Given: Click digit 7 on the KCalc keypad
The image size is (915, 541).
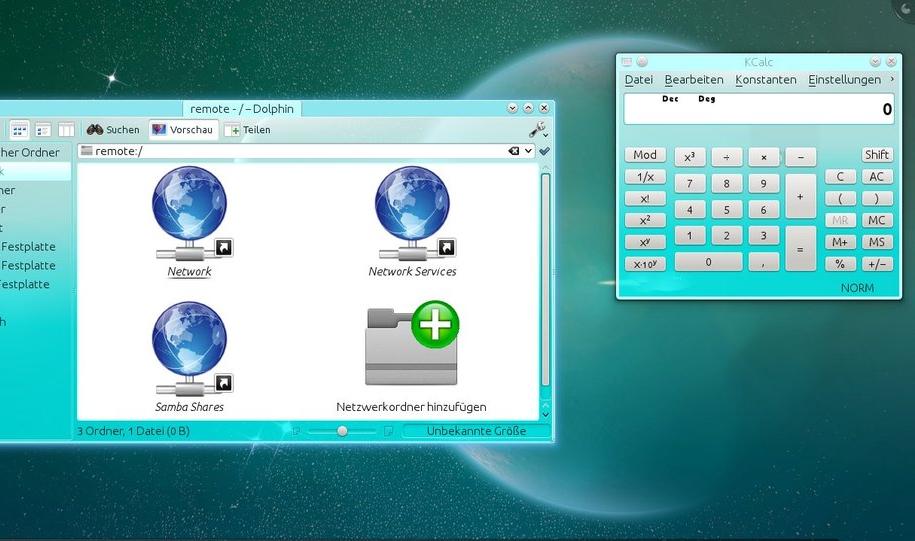Looking at the screenshot, I should click(690, 183).
